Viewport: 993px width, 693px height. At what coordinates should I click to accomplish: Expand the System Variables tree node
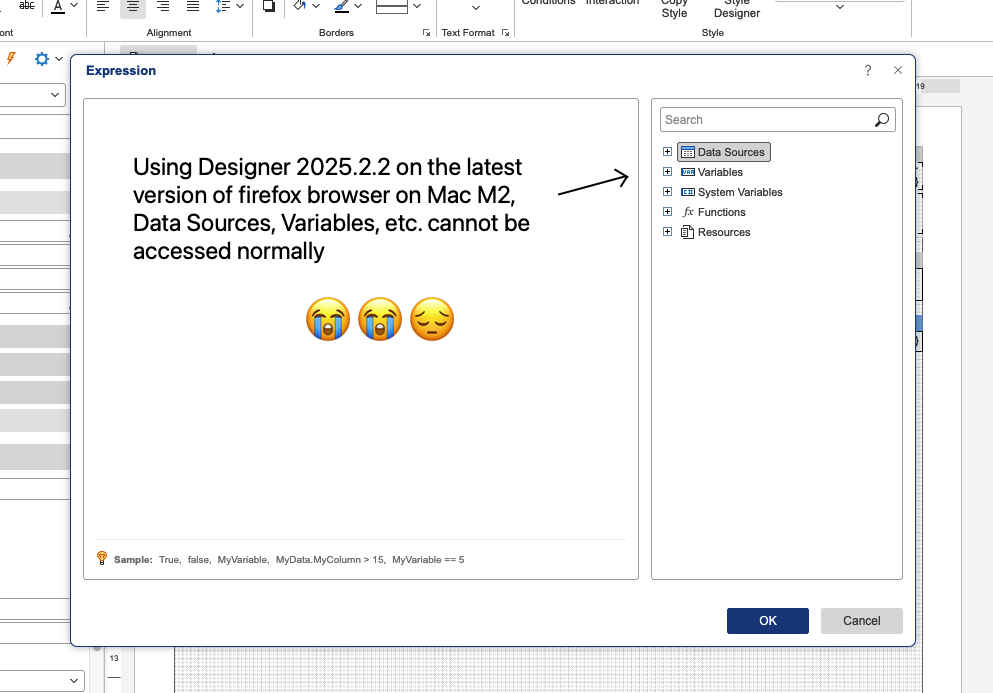point(667,192)
